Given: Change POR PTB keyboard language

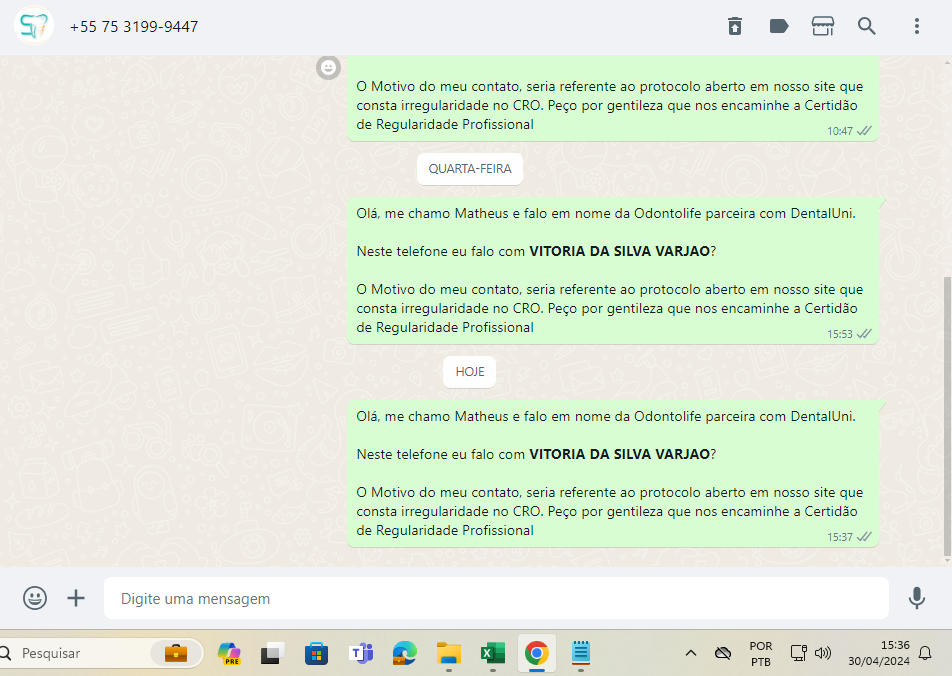Looking at the screenshot, I should point(761,654).
